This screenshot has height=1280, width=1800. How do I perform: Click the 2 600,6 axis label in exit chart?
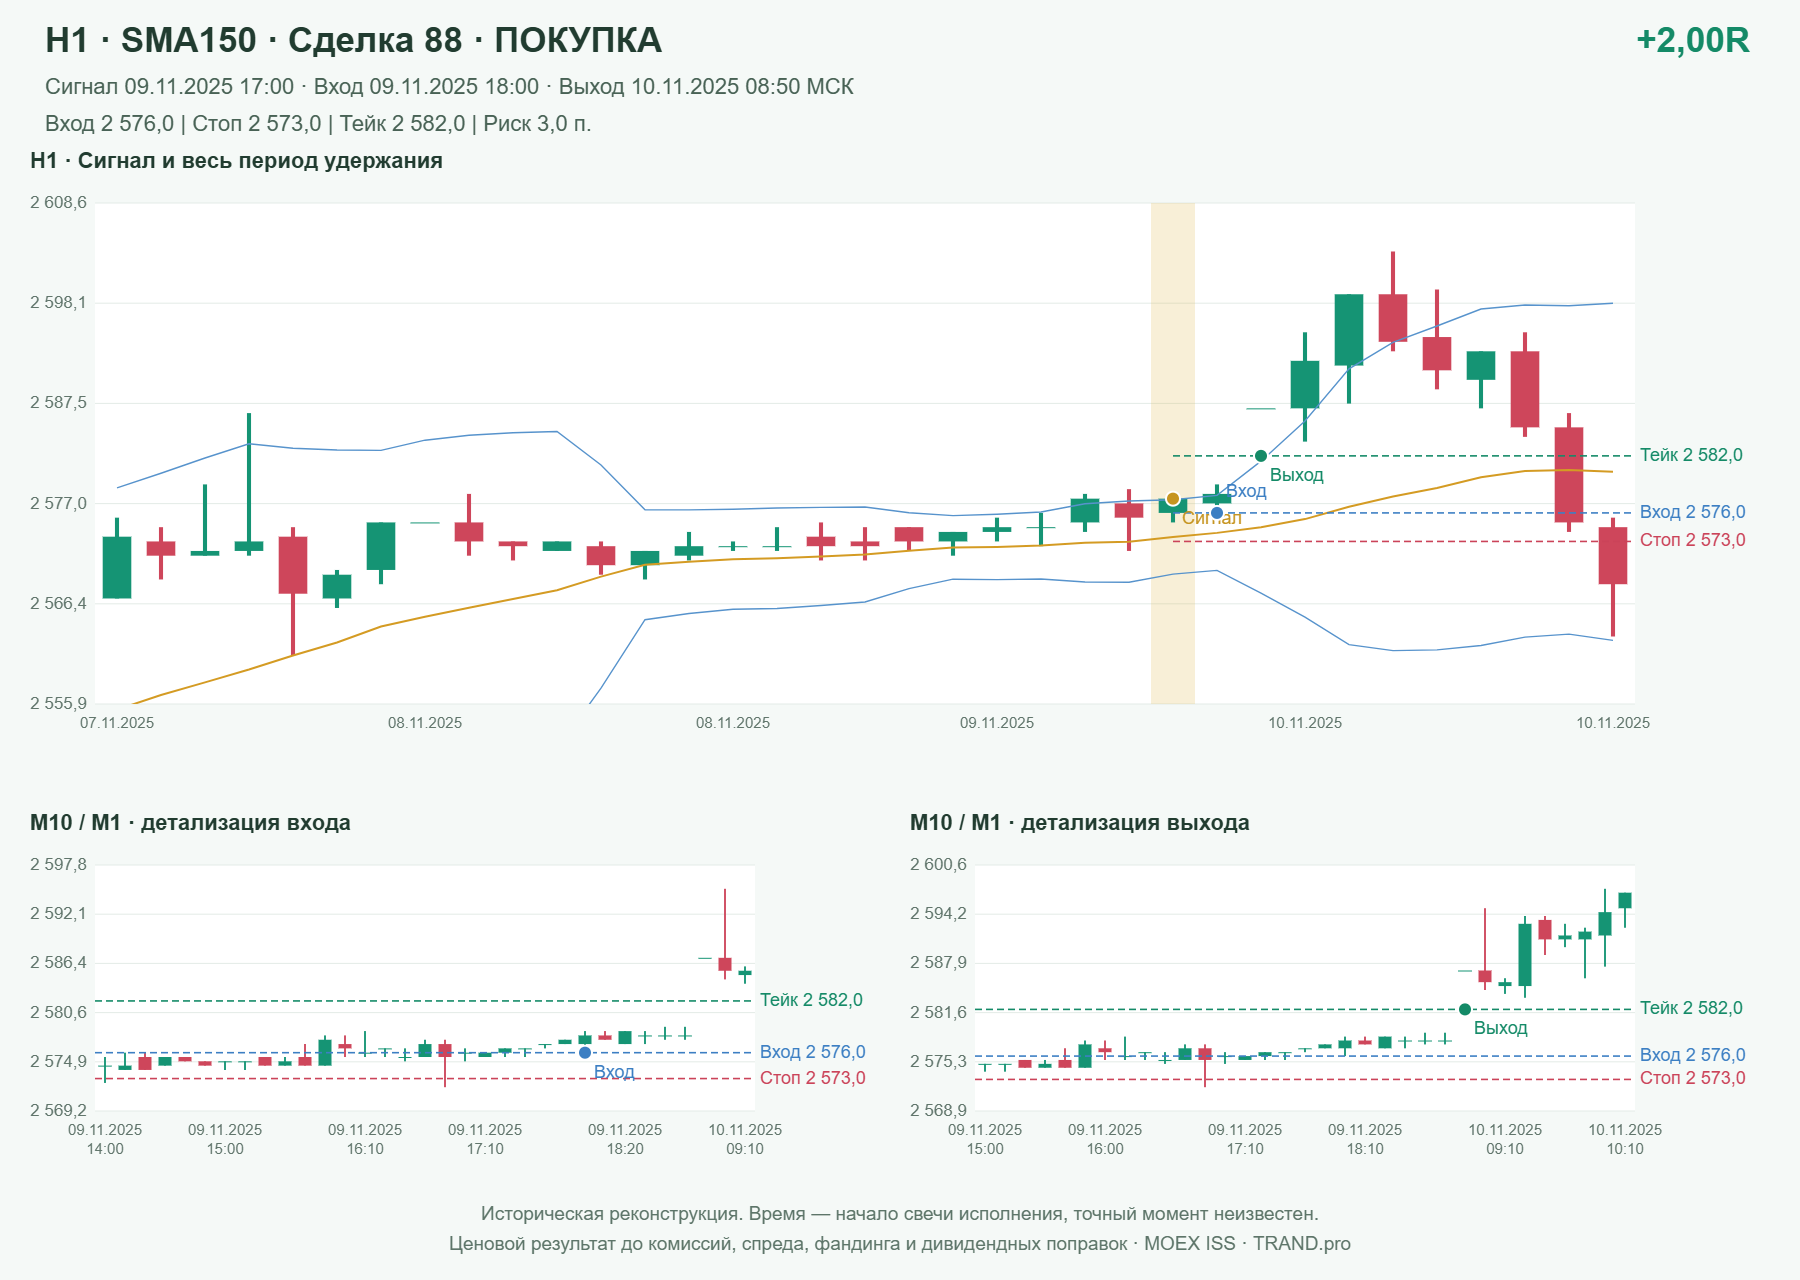[x=938, y=865]
